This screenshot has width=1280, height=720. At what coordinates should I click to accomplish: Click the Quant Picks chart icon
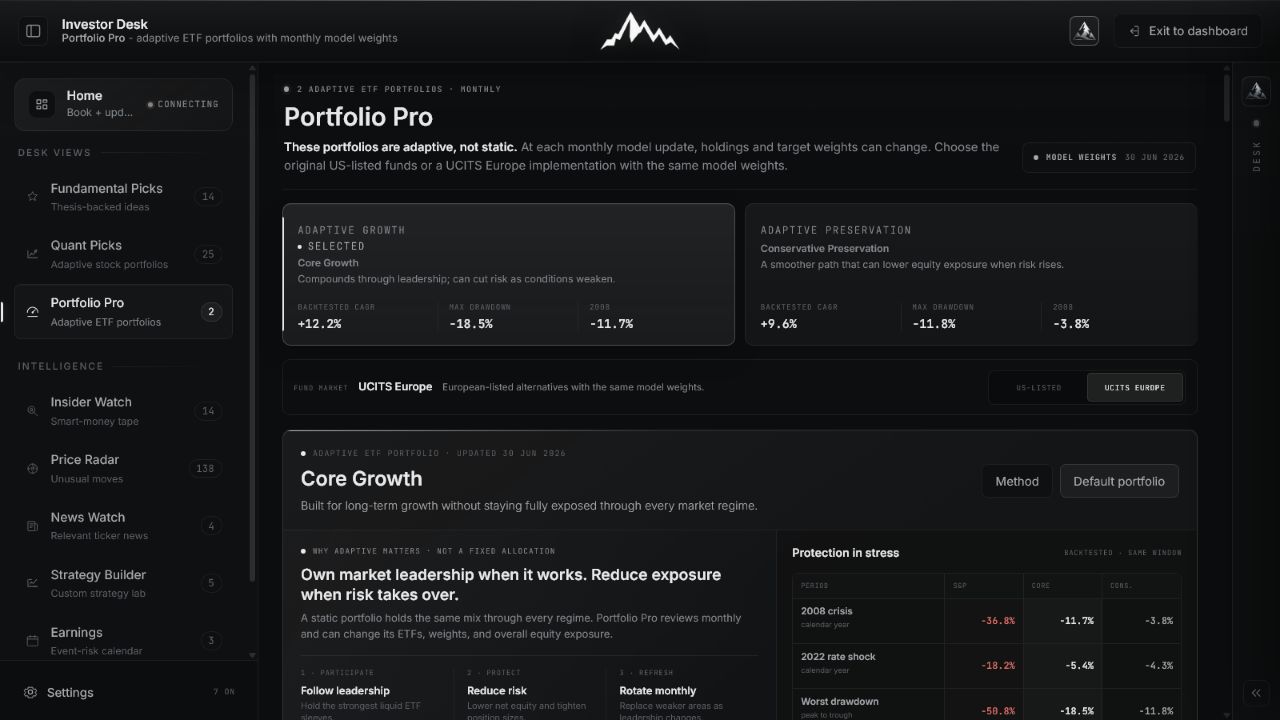[x=32, y=254]
